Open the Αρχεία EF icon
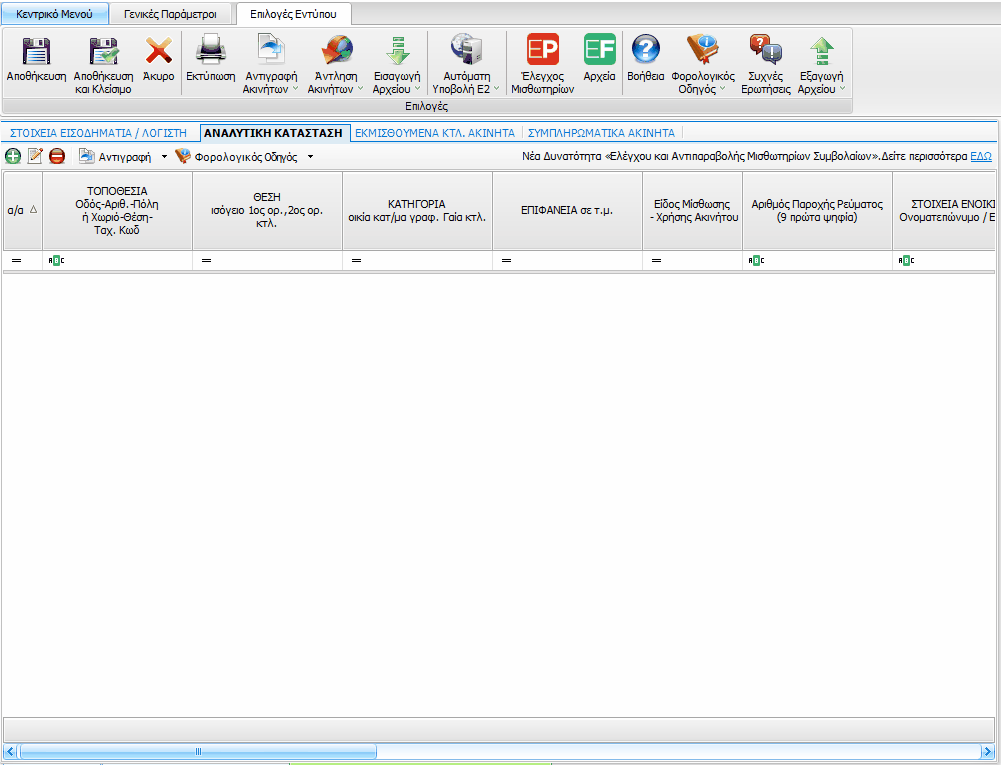Screen dimensions: 1001x765 [x=599, y=52]
